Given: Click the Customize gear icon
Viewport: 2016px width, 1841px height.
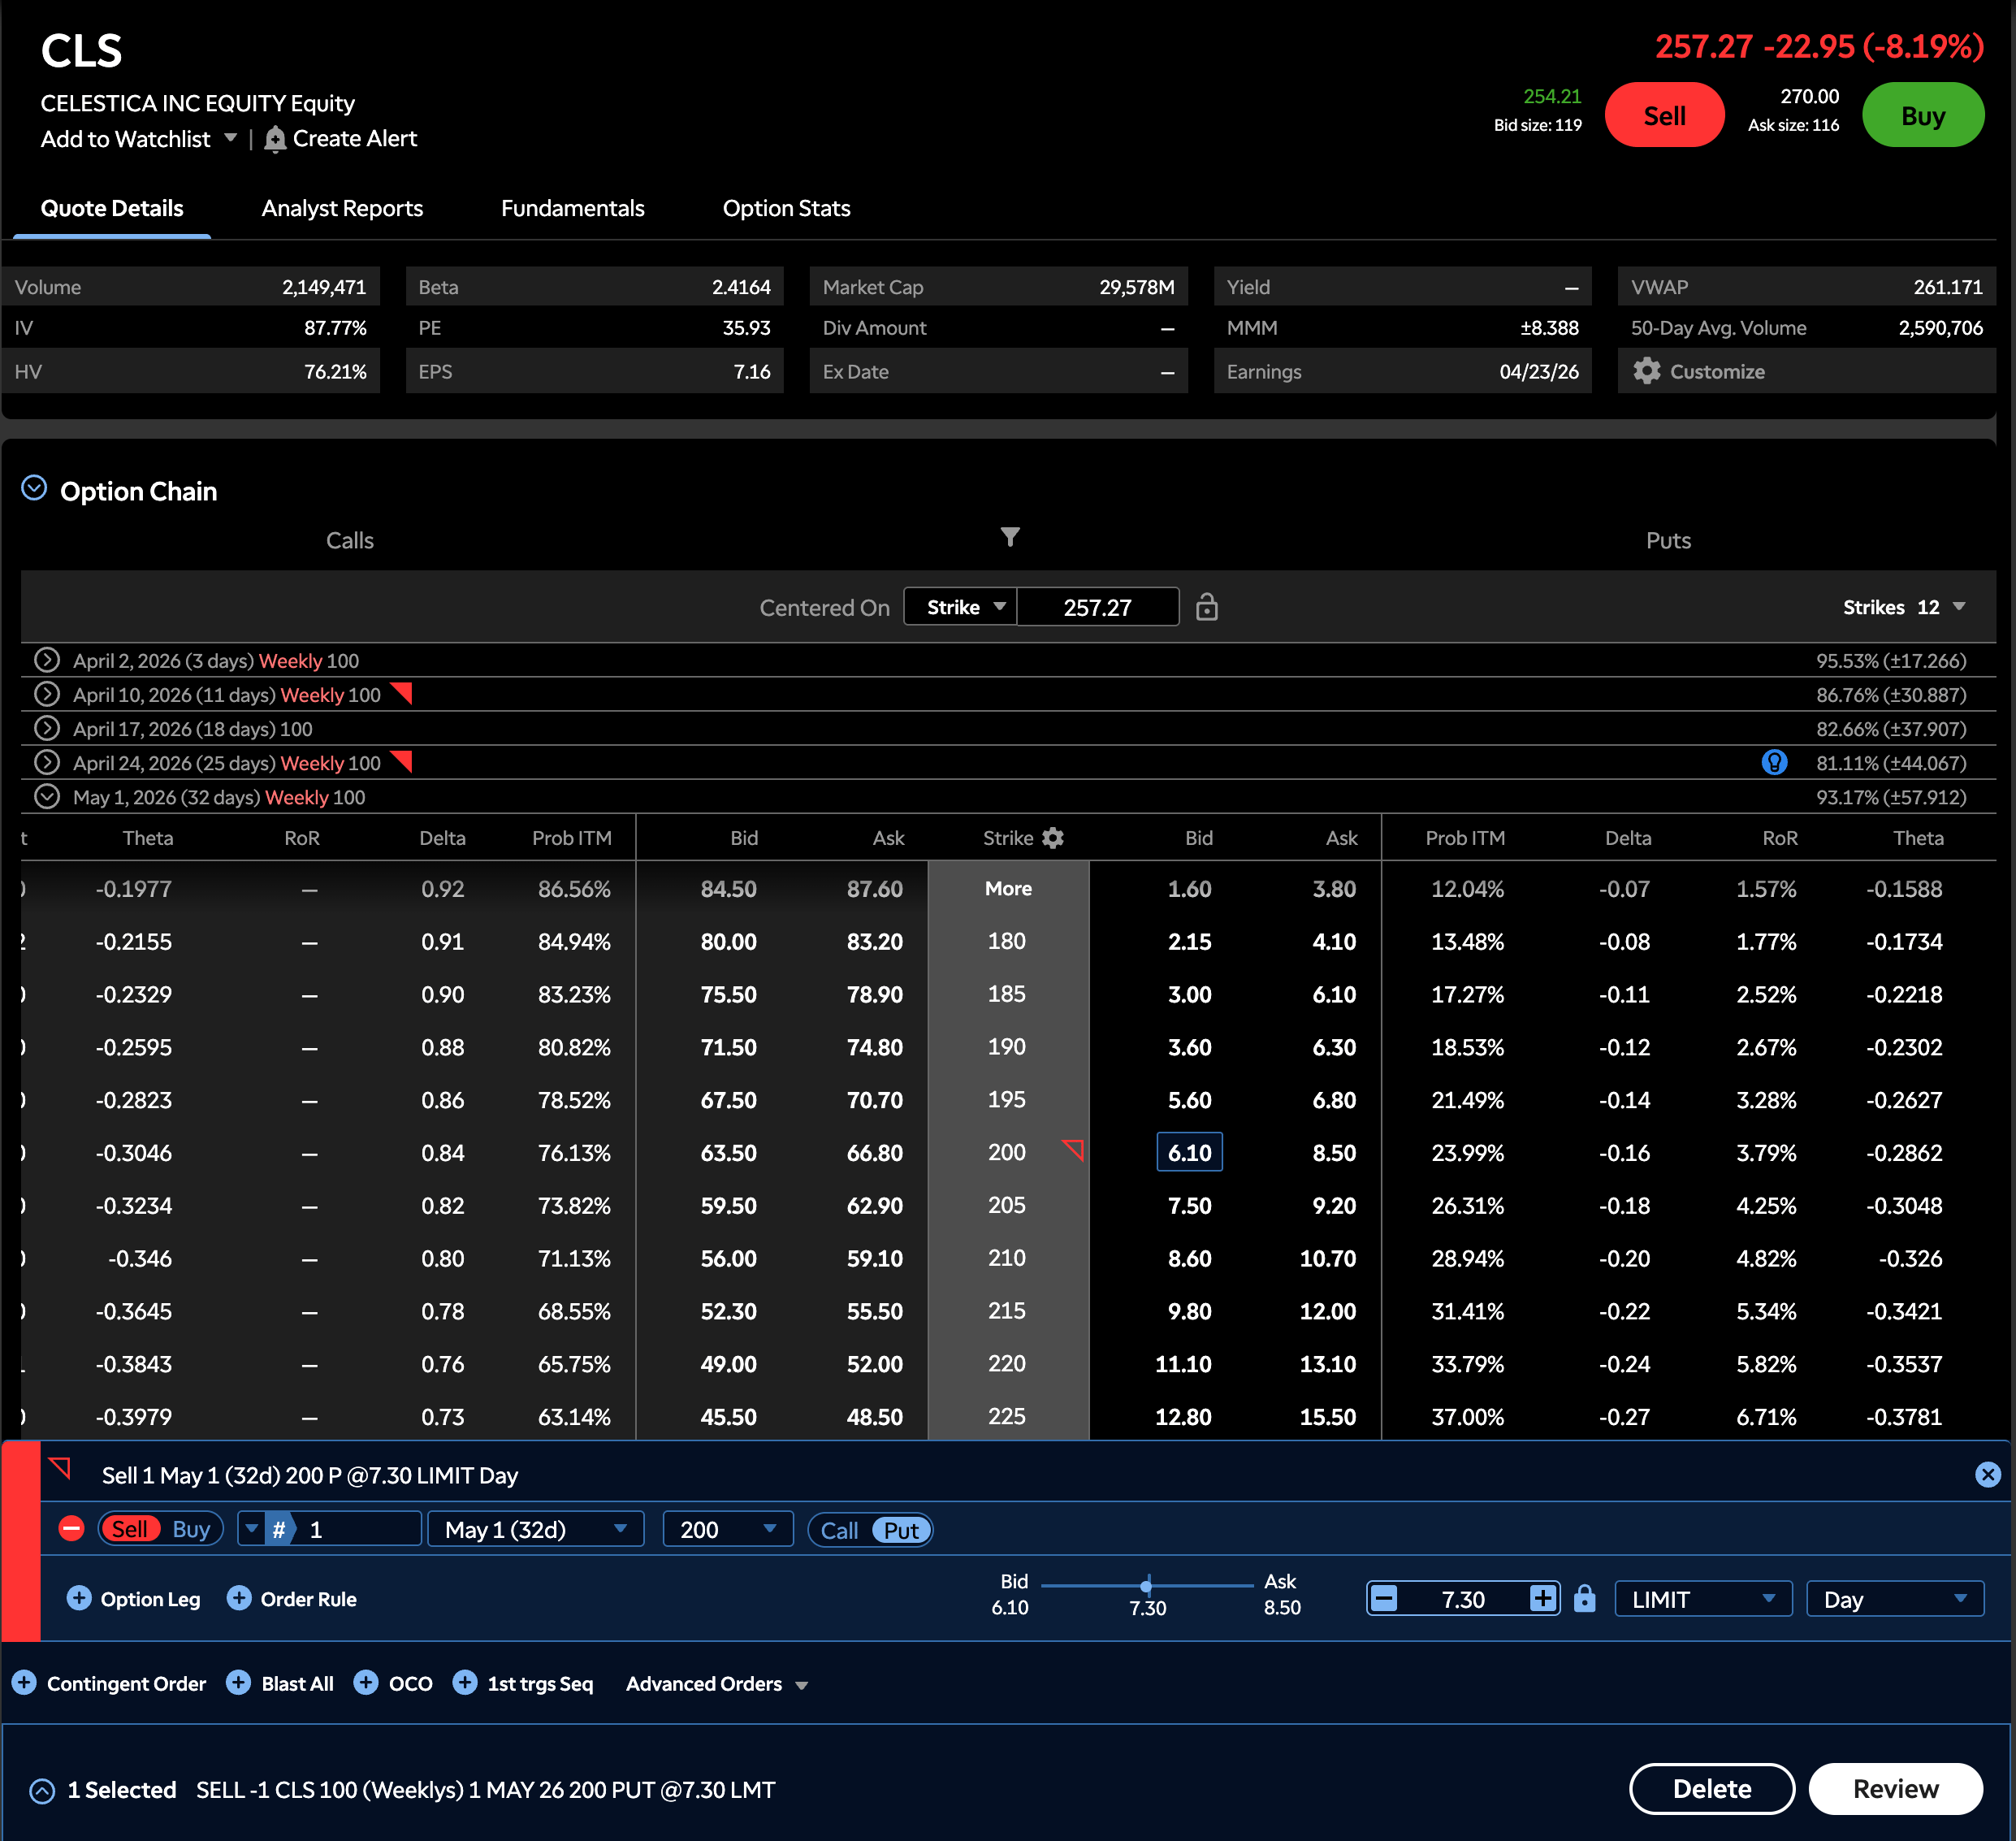Looking at the screenshot, I should pos(1646,371).
